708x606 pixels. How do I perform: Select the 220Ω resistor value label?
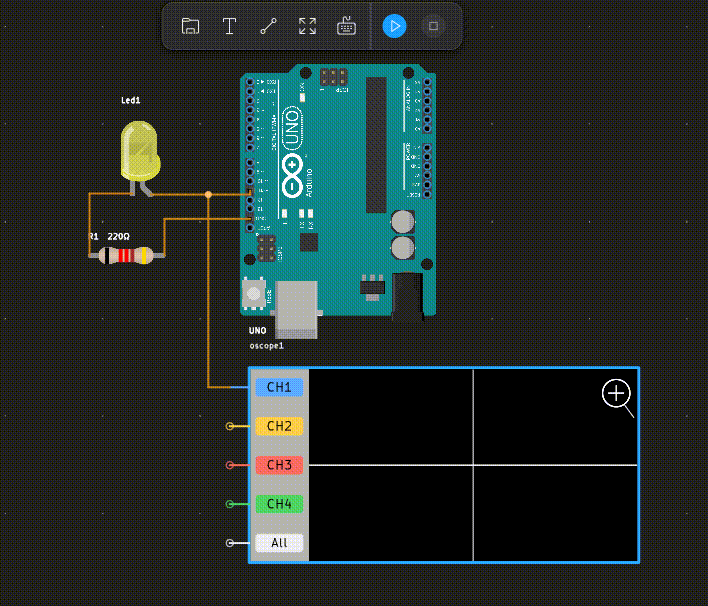click(118, 237)
